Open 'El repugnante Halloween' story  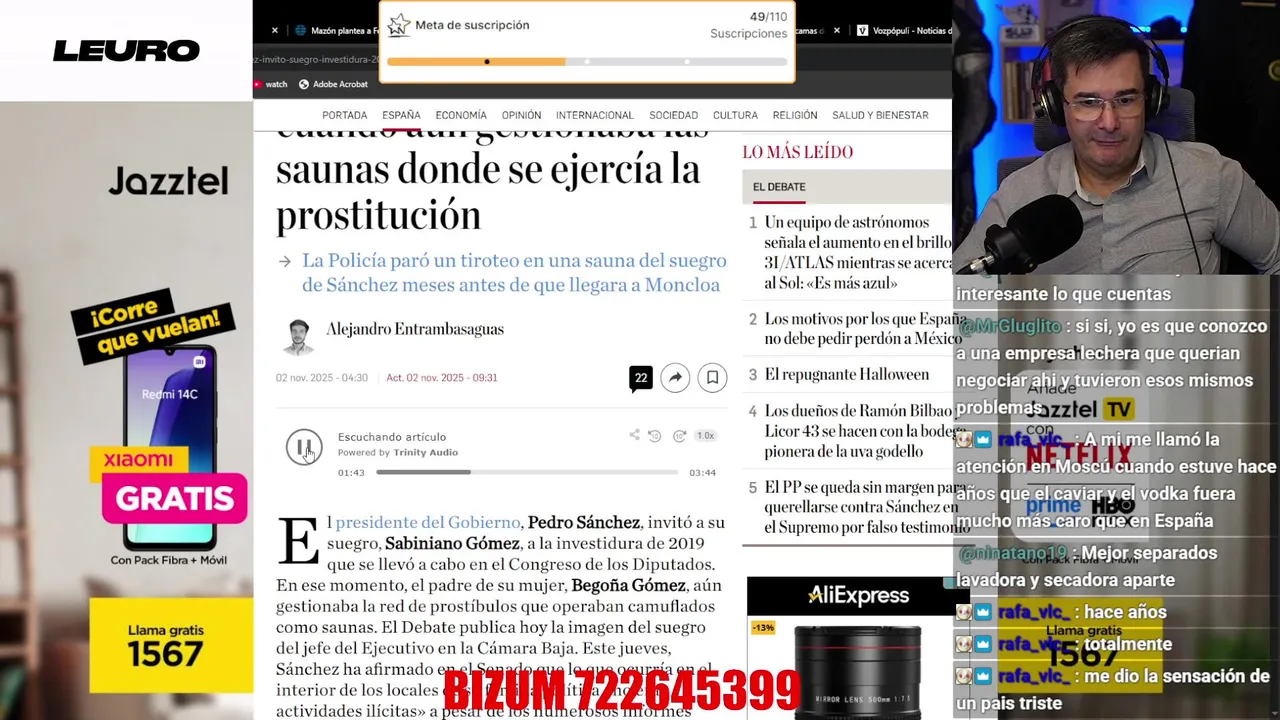click(847, 374)
